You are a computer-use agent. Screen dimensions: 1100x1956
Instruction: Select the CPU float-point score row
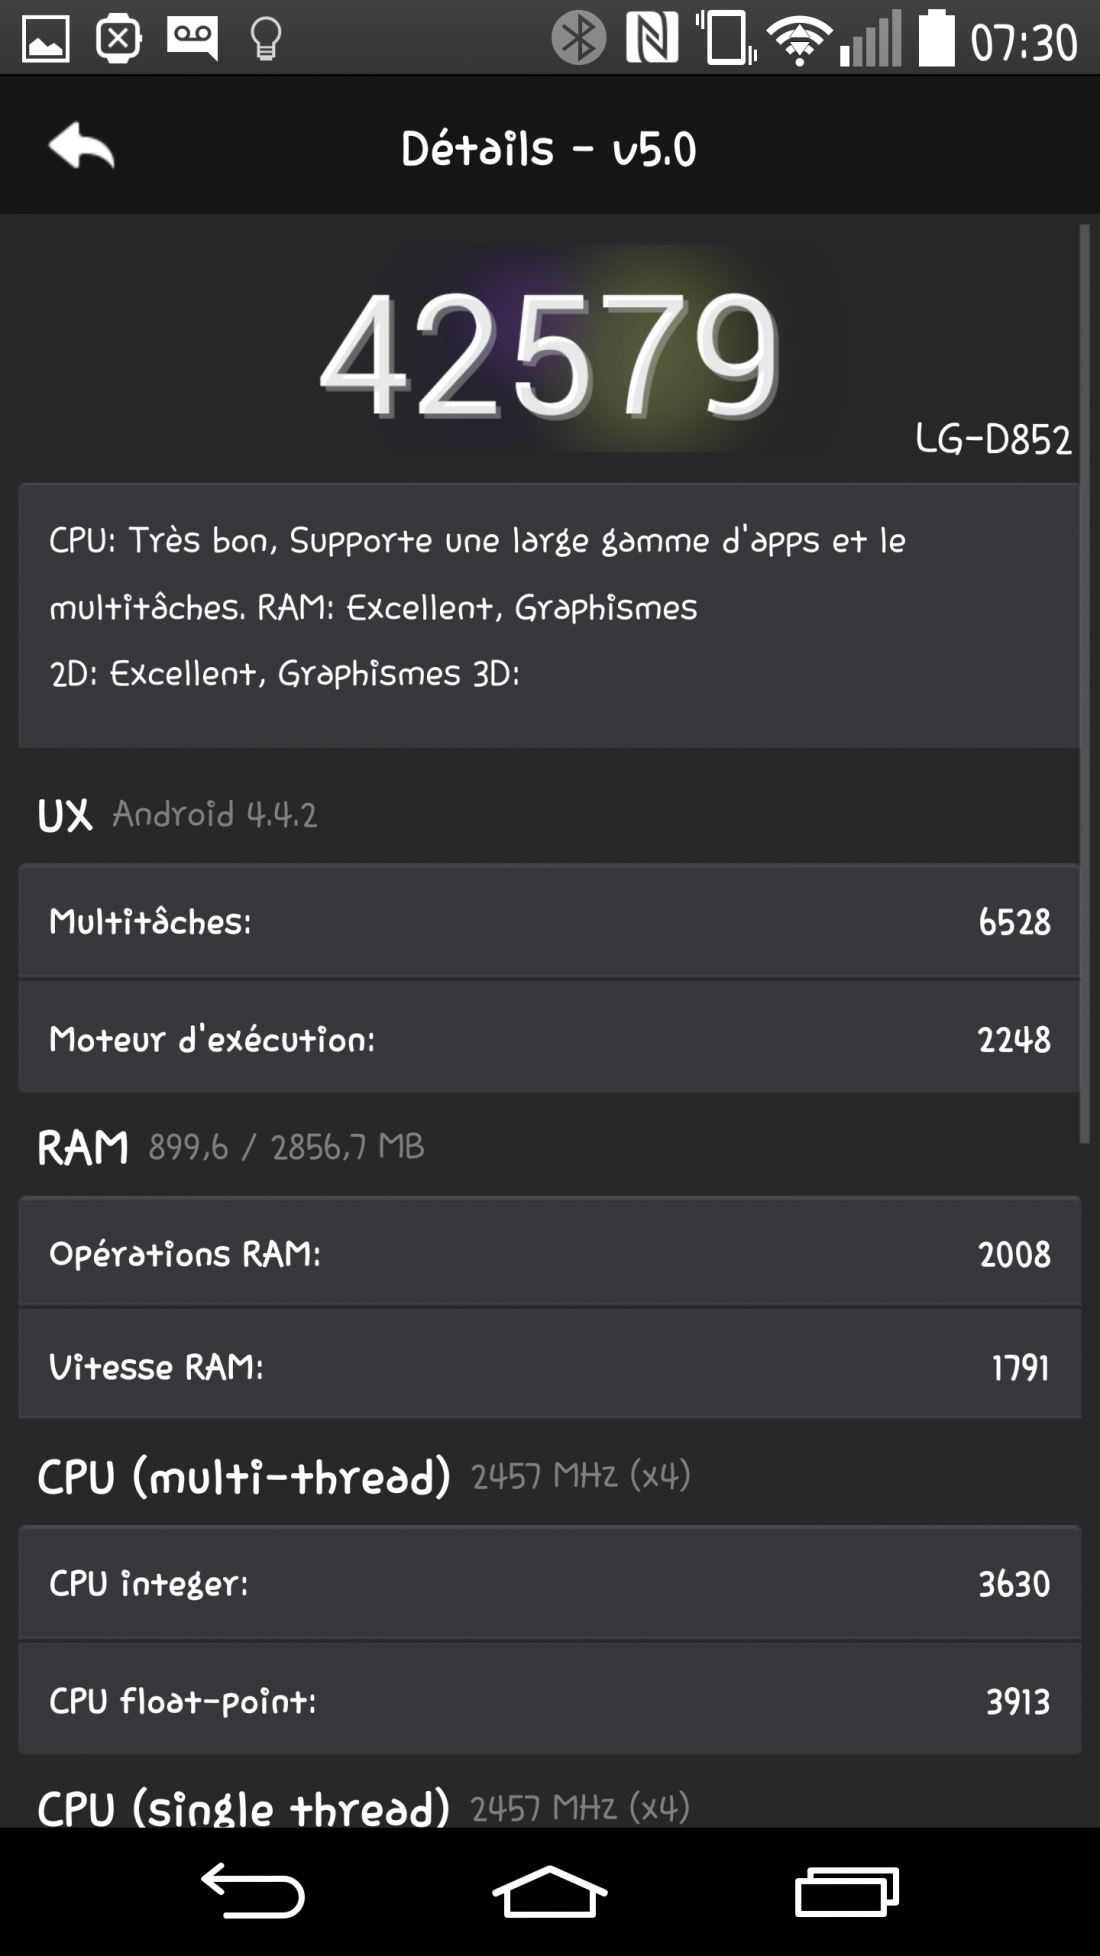549,1700
